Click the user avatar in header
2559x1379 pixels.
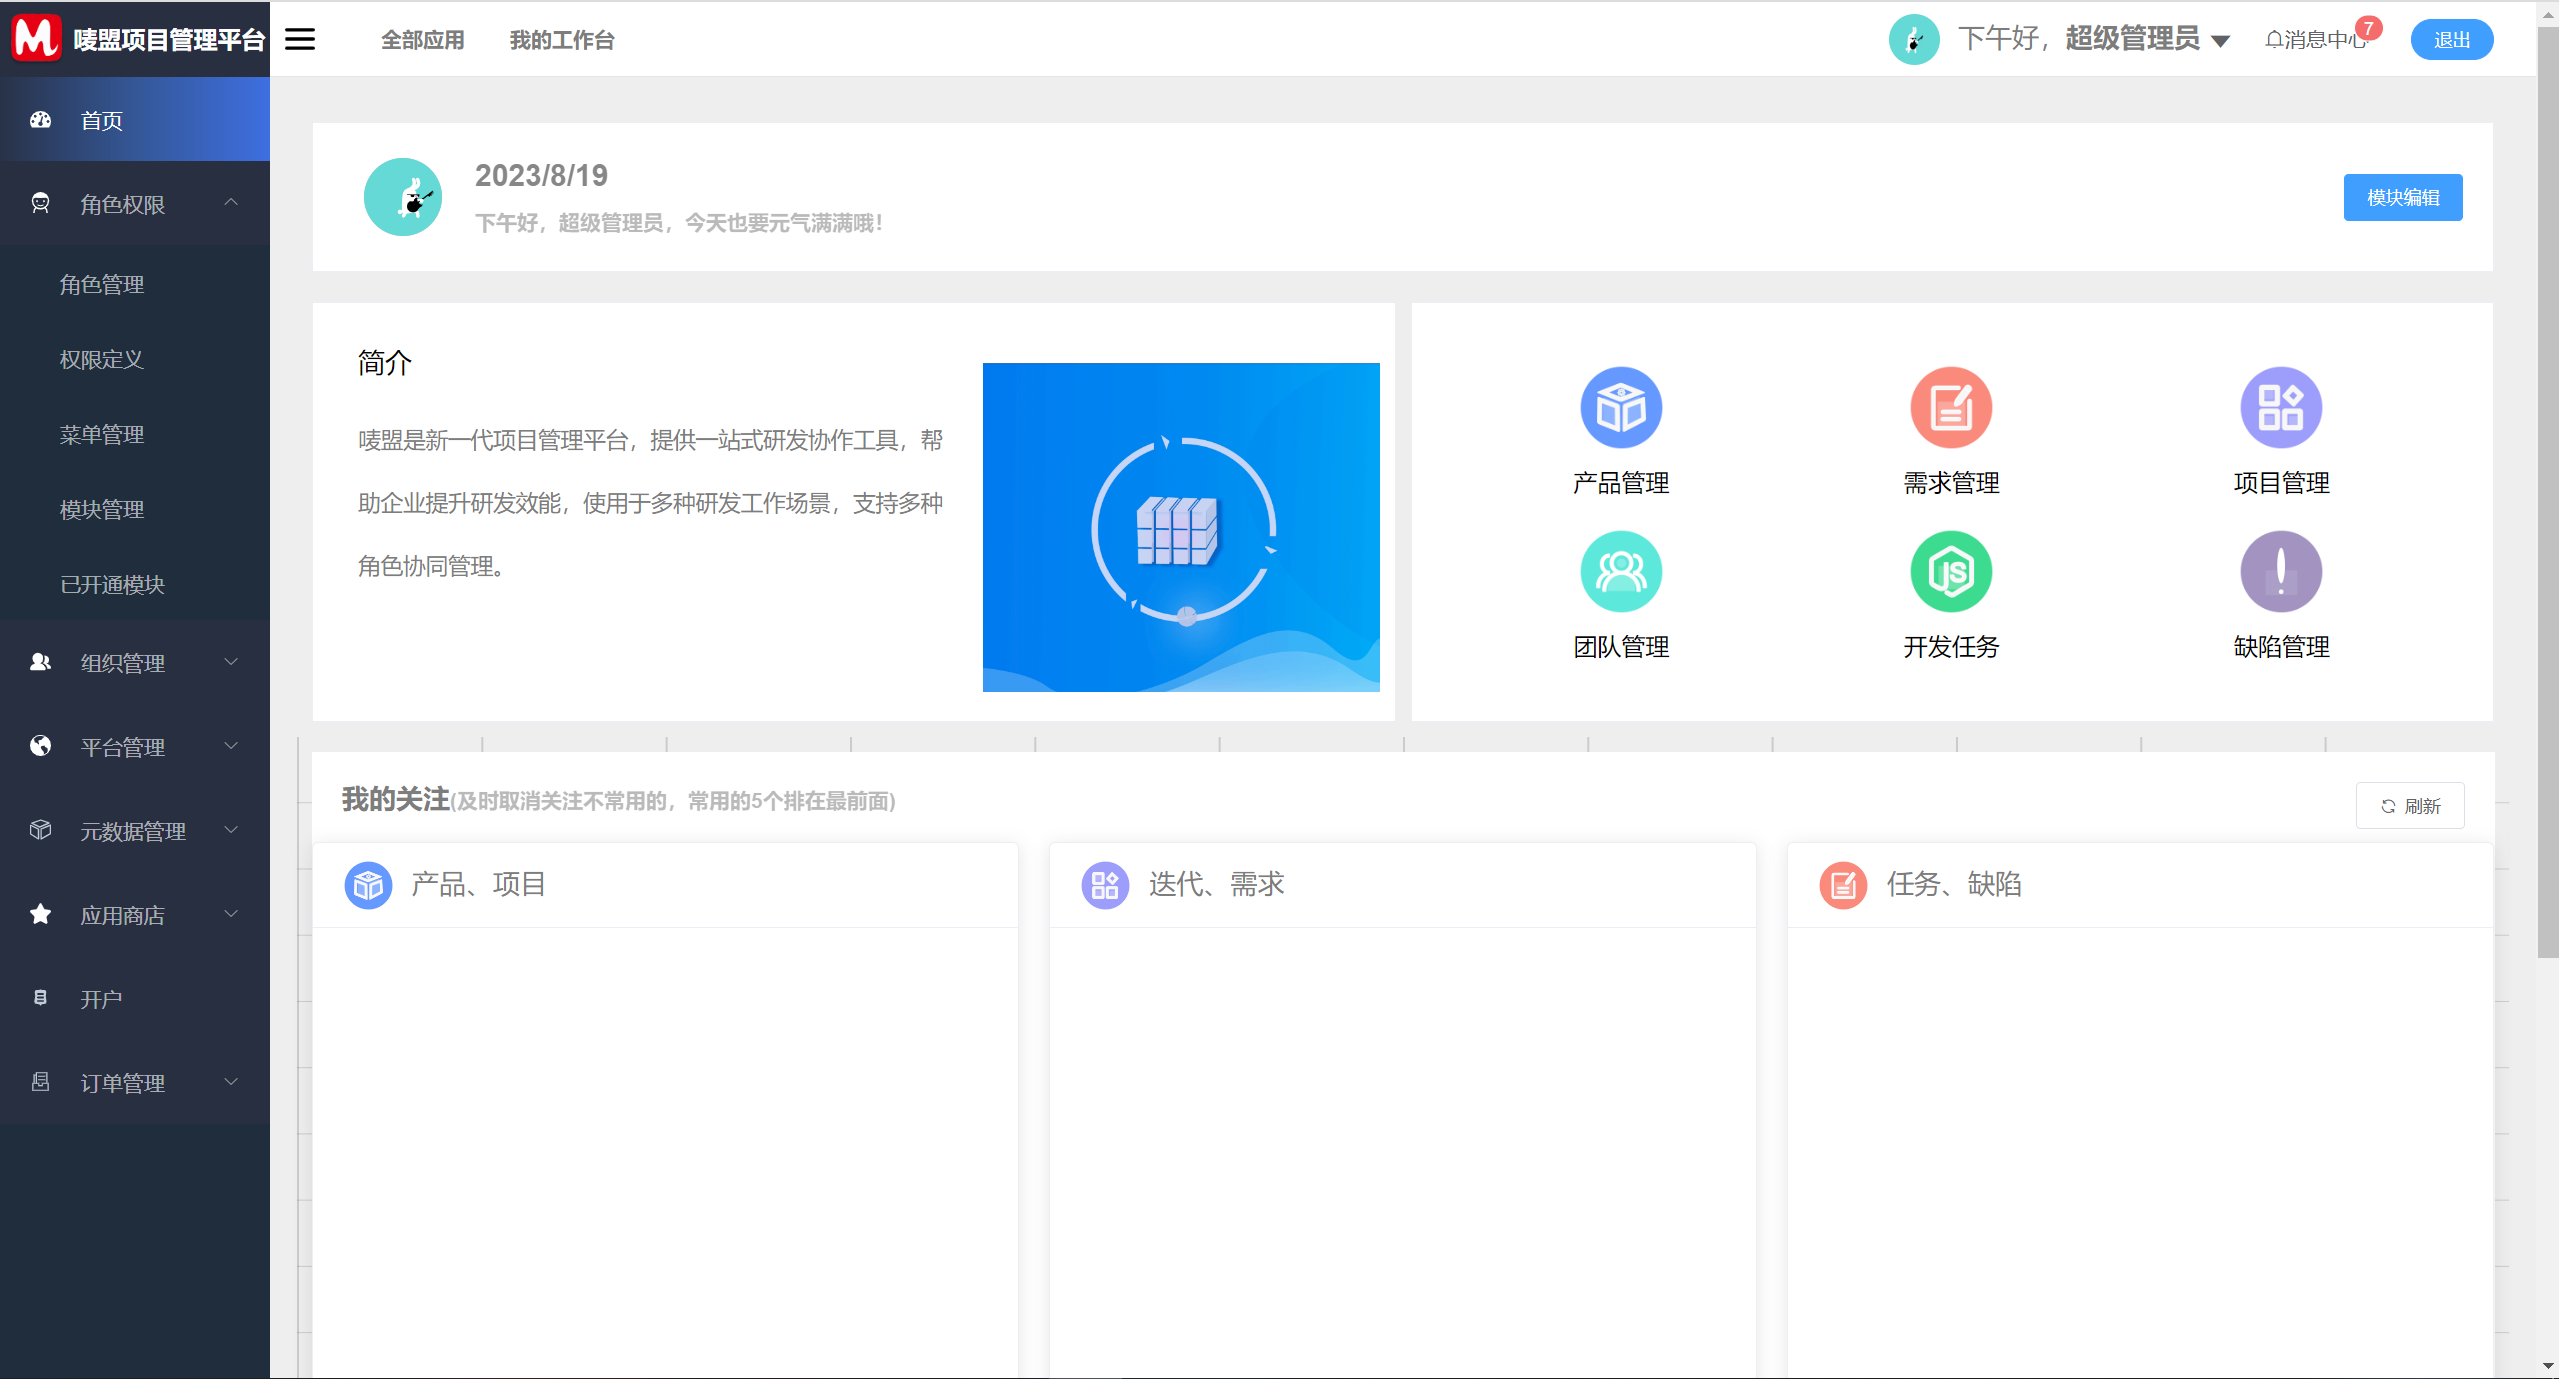click(1913, 40)
